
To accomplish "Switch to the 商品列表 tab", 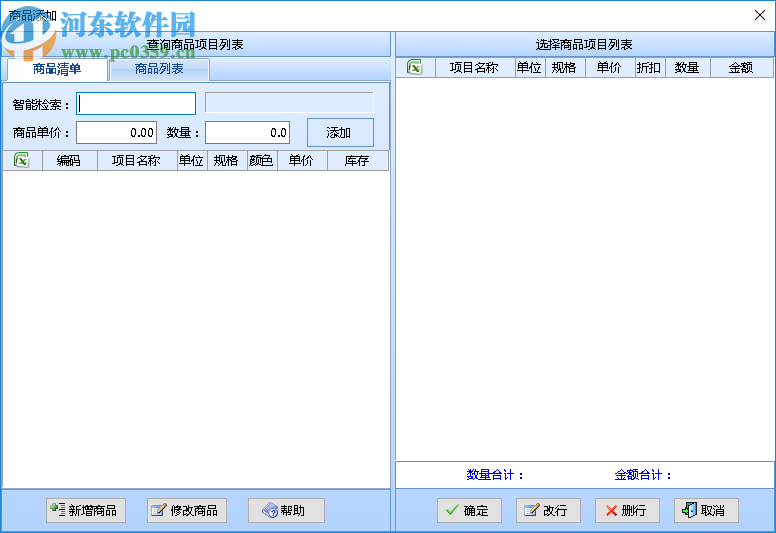I will (x=159, y=69).
